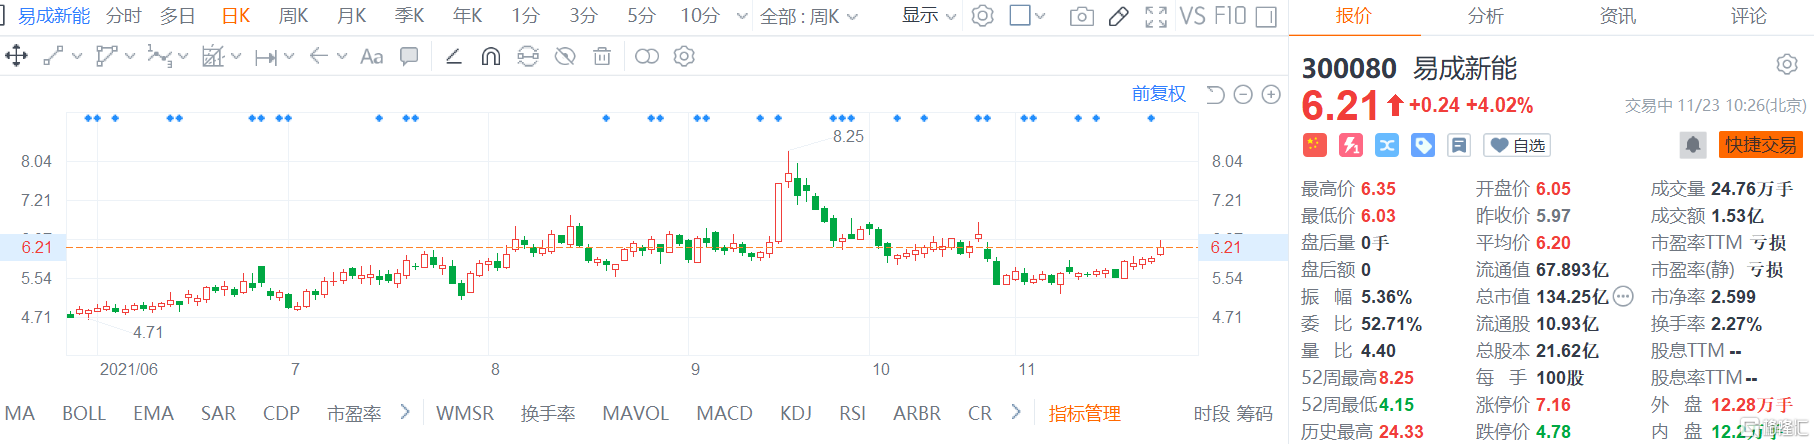Click the China flag market icon
Image resolution: width=1815 pixels, height=444 pixels.
point(1314,145)
